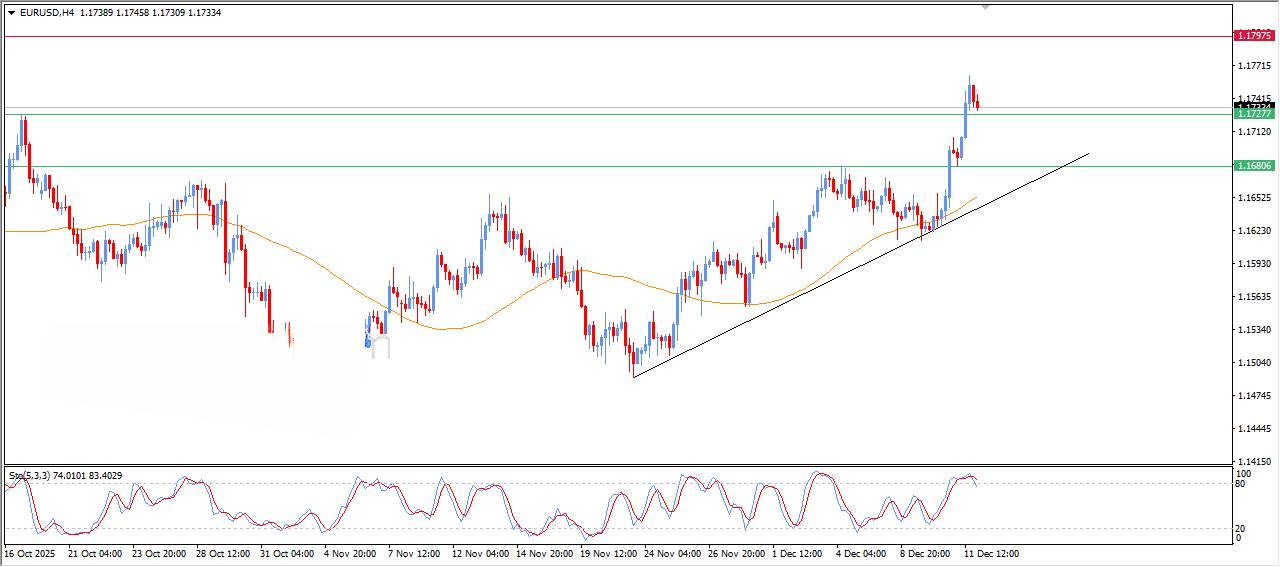The image size is (1280, 567).
Task: Click the Sto(5,3,3) indicator label
Action: [x=35, y=476]
